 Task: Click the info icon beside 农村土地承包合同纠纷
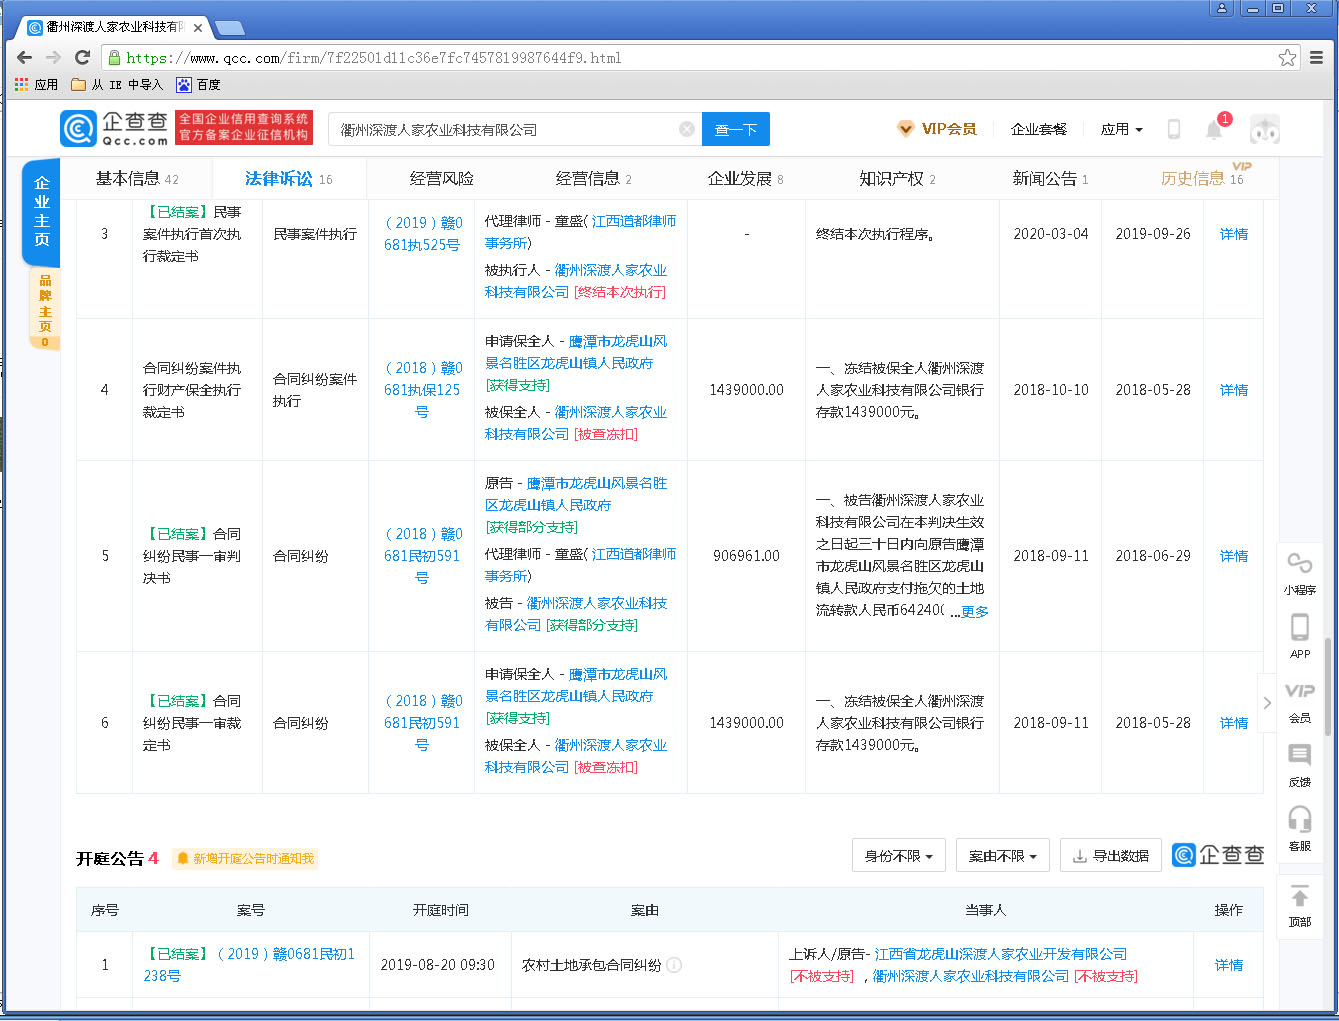tap(674, 965)
